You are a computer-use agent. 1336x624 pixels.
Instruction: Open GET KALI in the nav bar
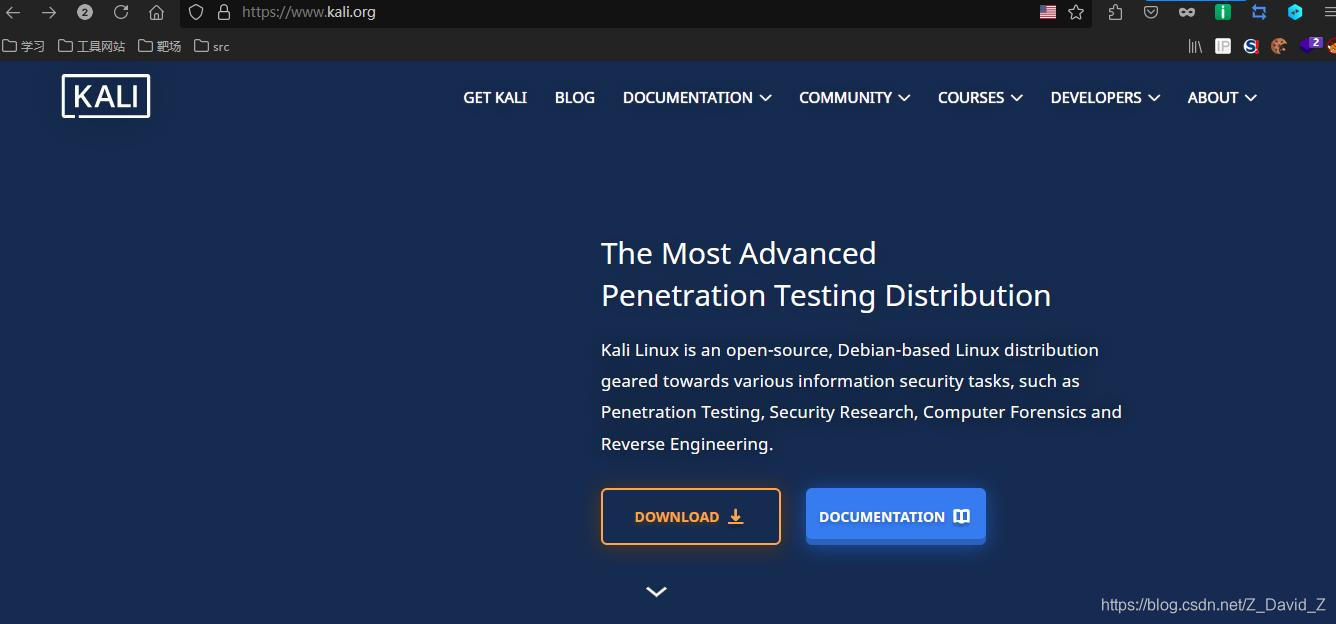[495, 97]
